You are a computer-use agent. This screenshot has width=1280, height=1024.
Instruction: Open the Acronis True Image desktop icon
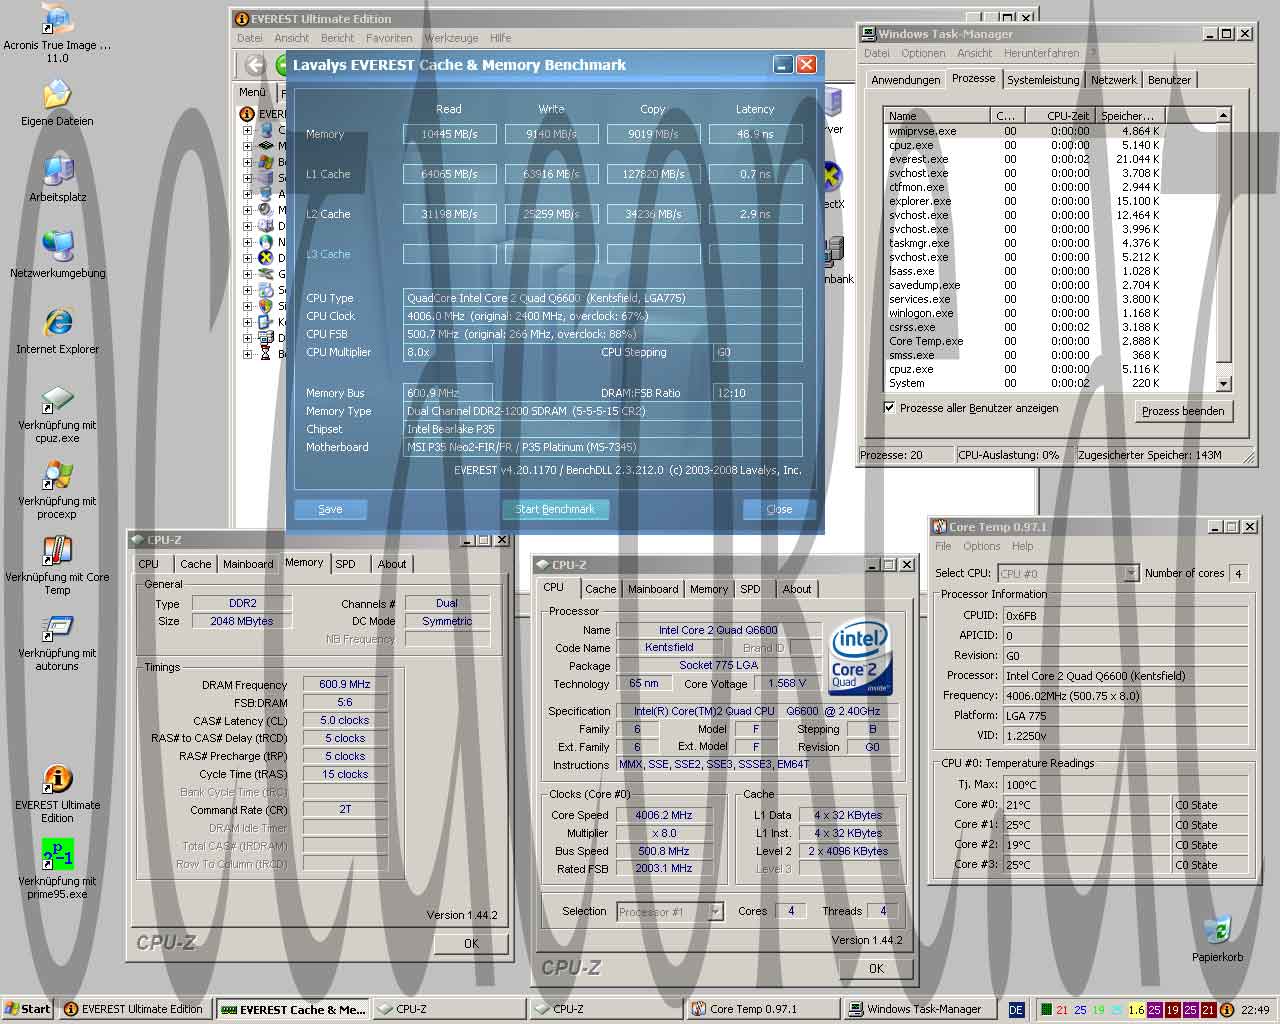57,20
